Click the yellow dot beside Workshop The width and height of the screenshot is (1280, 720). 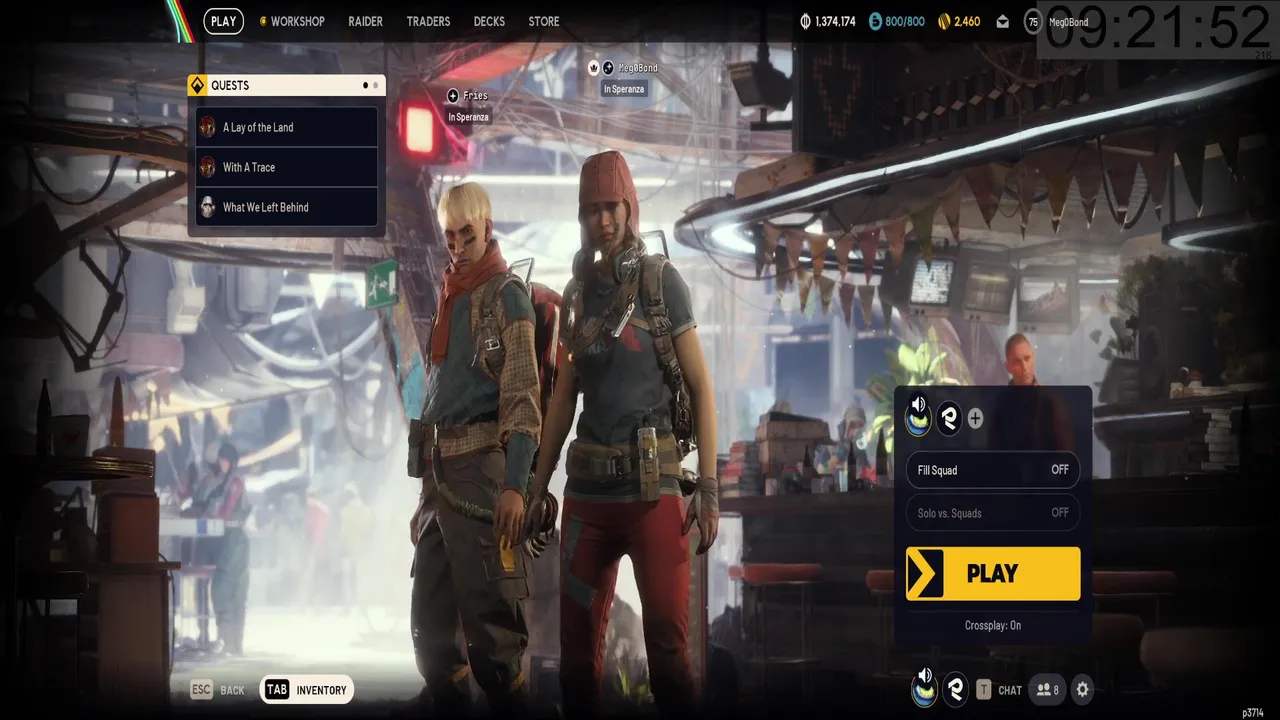(x=263, y=21)
